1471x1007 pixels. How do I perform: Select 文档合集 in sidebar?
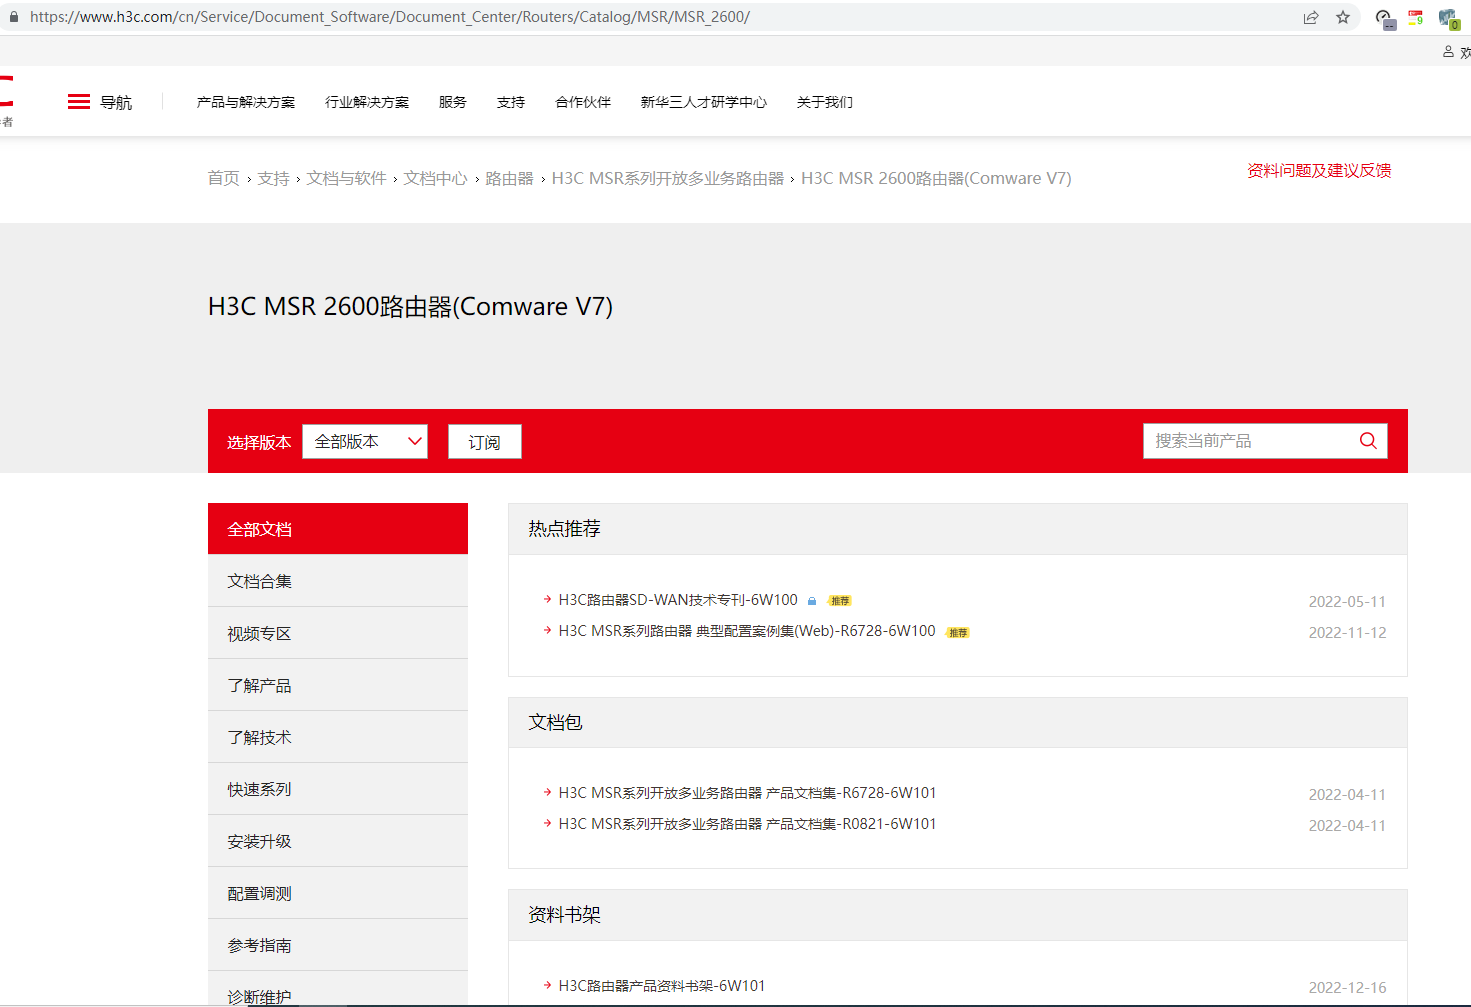click(338, 581)
